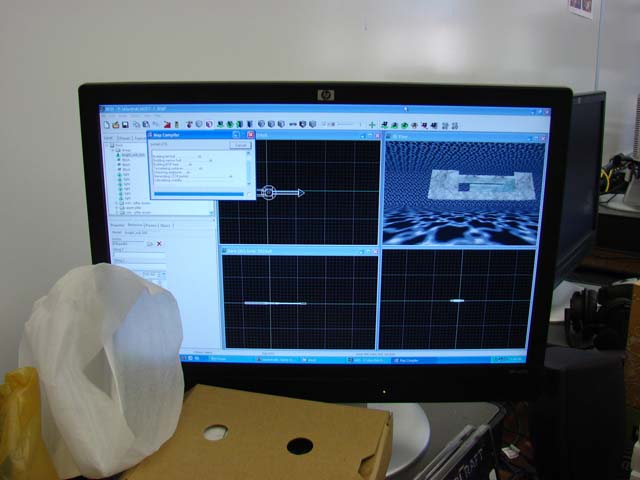Click the Map Compiler title bar icon
Image resolution: width=640 pixels, height=480 pixels.
click(151, 134)
